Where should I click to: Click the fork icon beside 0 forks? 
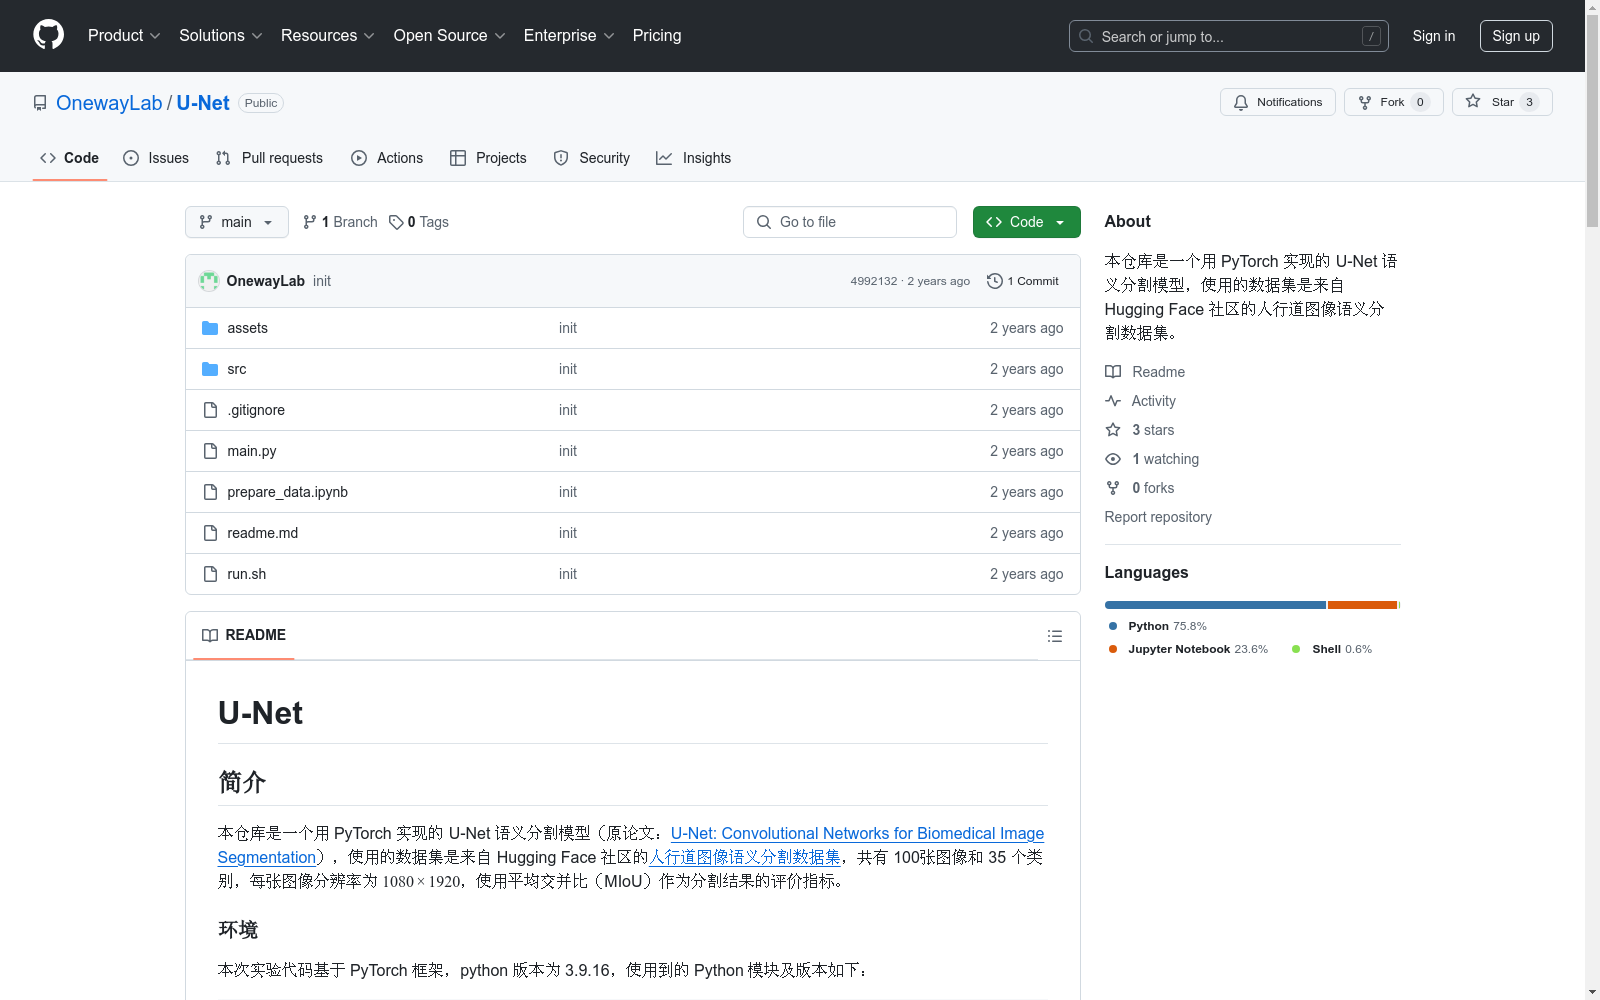1113,488
